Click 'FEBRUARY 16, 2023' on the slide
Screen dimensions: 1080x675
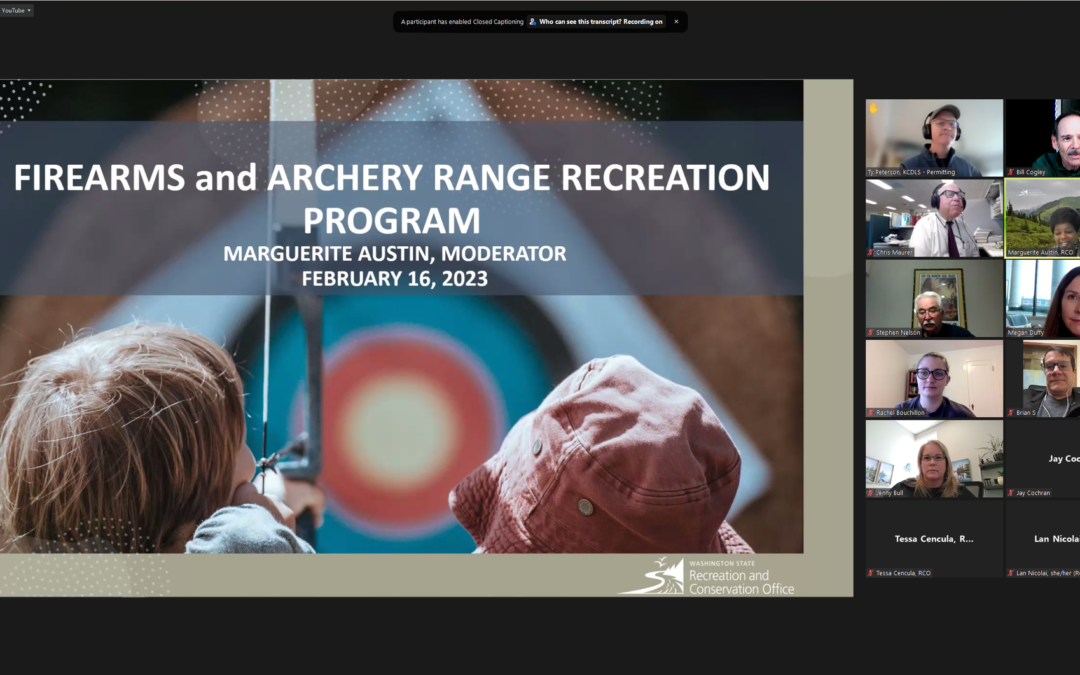click(x=395, y=278)
